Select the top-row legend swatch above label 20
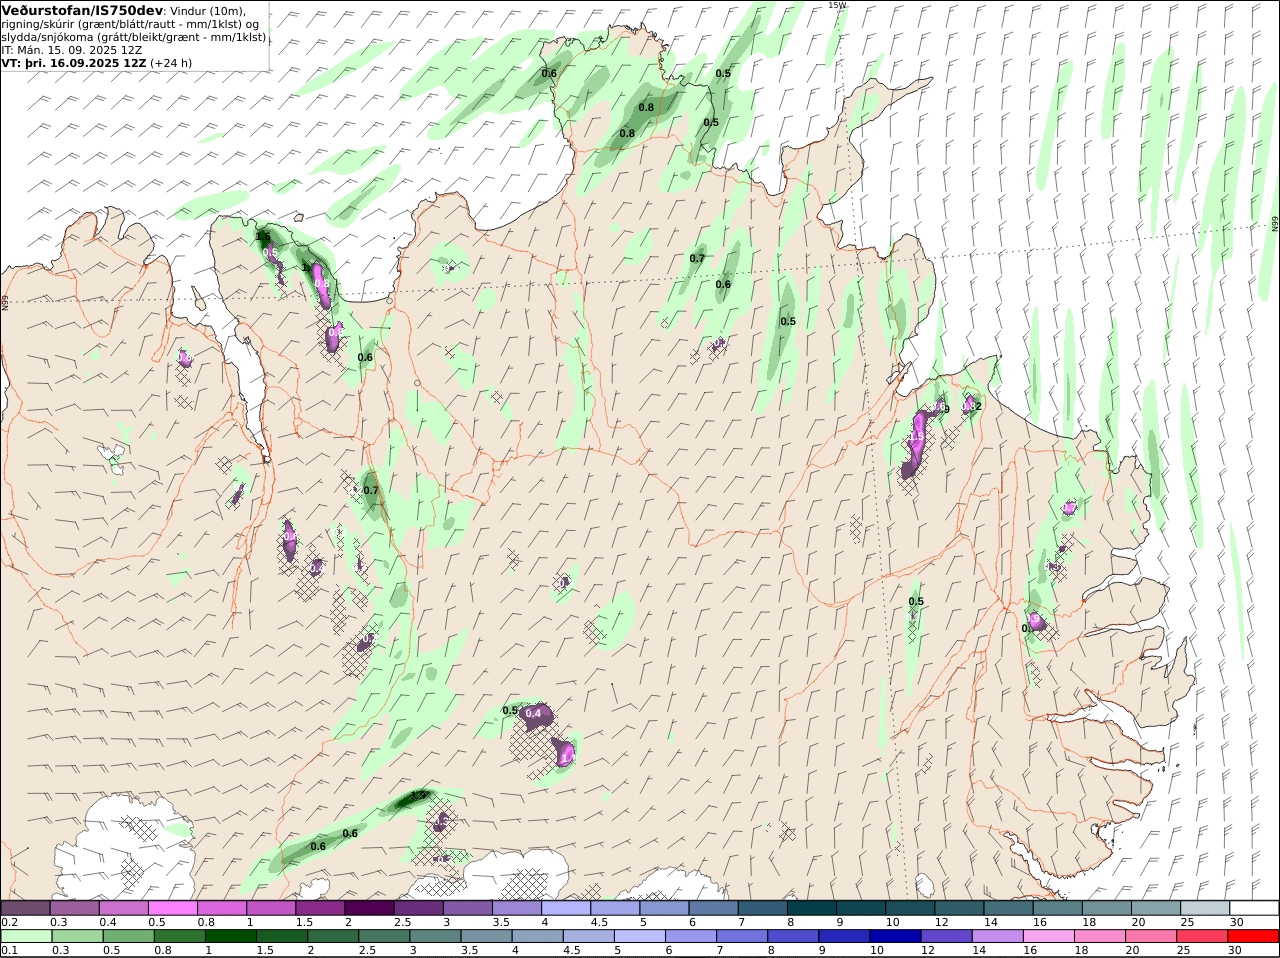 click(x=1156, y=907)
